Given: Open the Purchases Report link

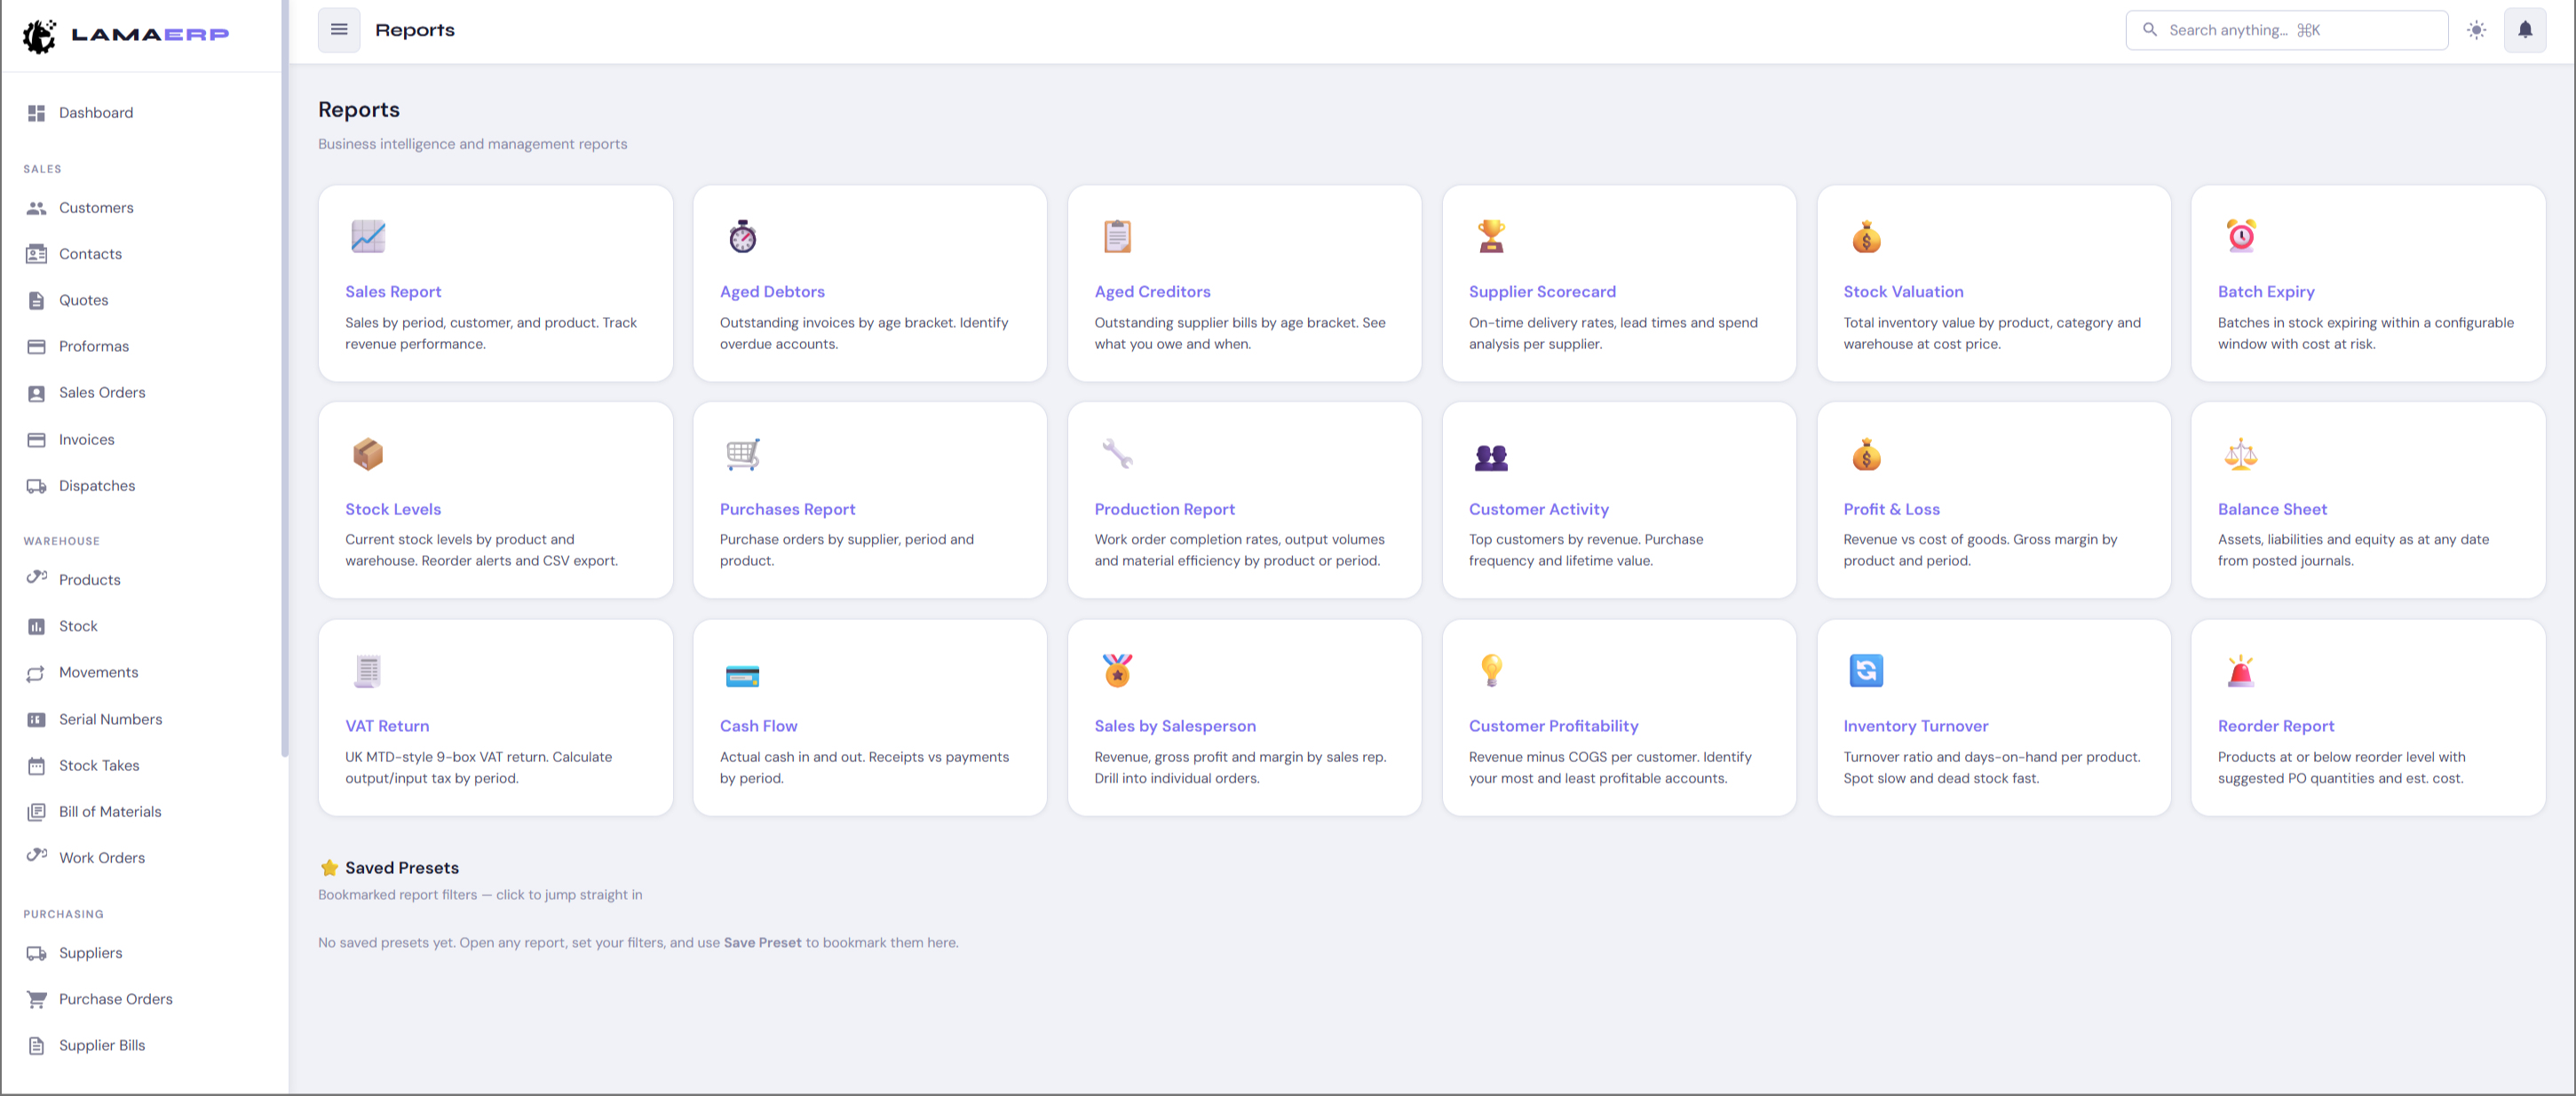Looking at the screenshot, I should click(787, 509).
